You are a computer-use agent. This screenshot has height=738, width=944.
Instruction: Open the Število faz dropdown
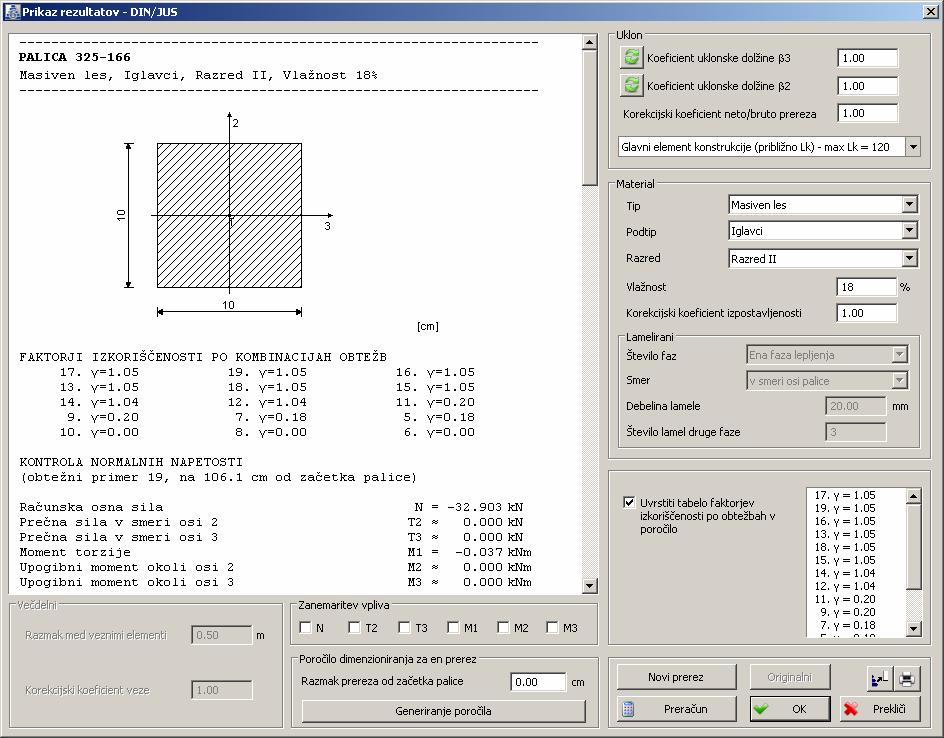coord(899,355)
